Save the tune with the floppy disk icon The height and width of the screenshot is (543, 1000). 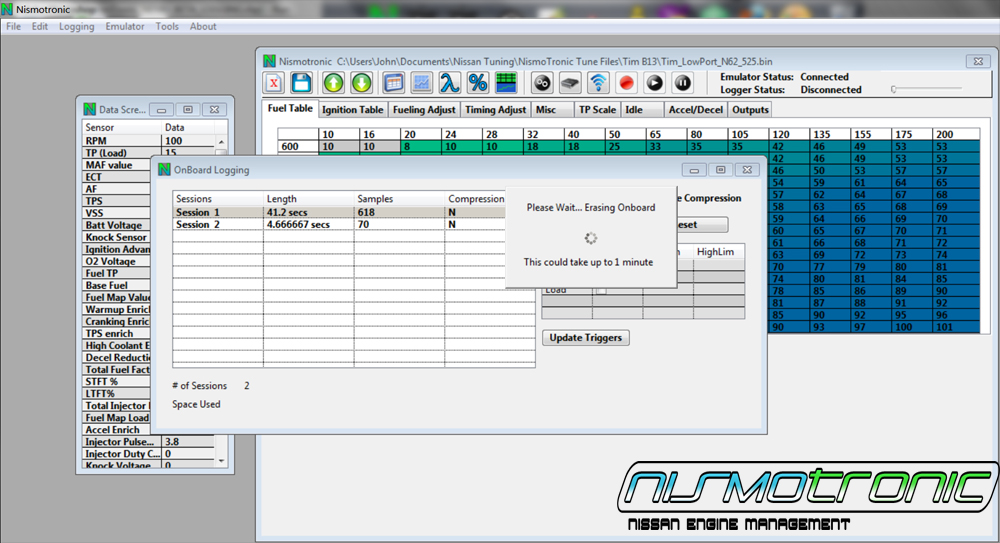[303, 83]
